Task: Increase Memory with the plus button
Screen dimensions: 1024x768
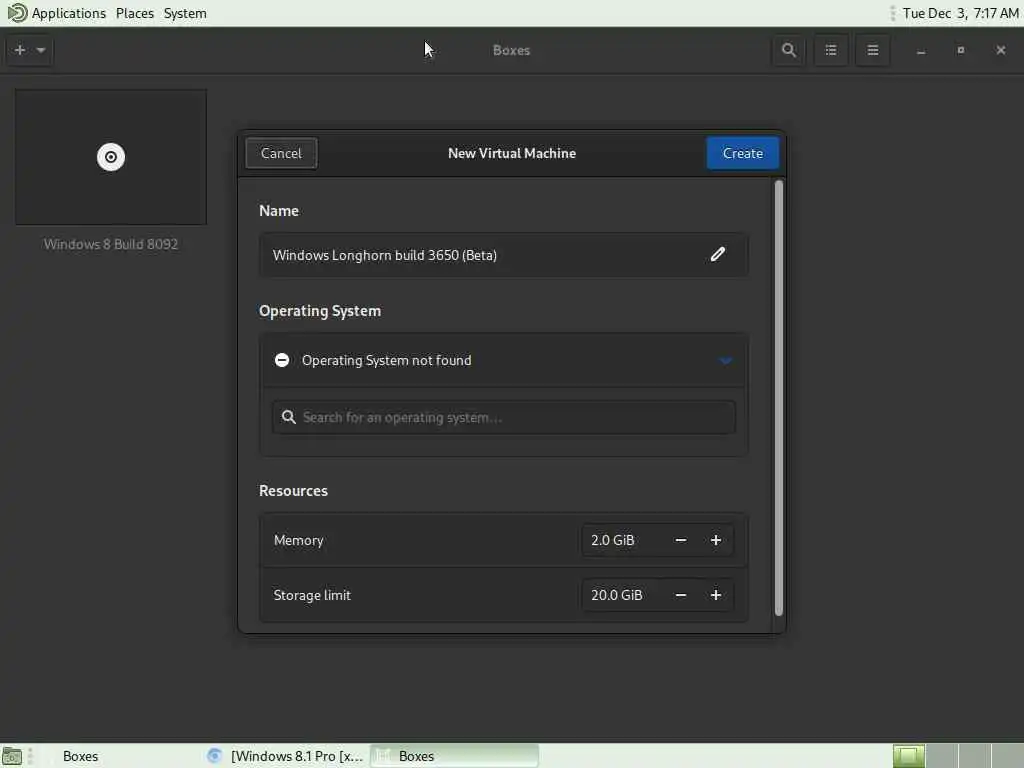Action: tap(716, 540)
